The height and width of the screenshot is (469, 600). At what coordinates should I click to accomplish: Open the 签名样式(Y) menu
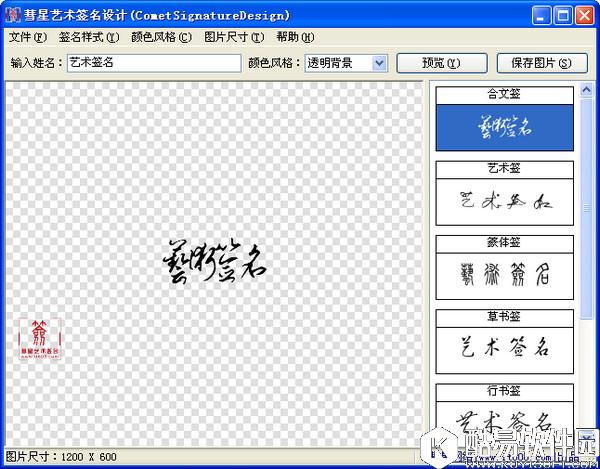point(89,37)
